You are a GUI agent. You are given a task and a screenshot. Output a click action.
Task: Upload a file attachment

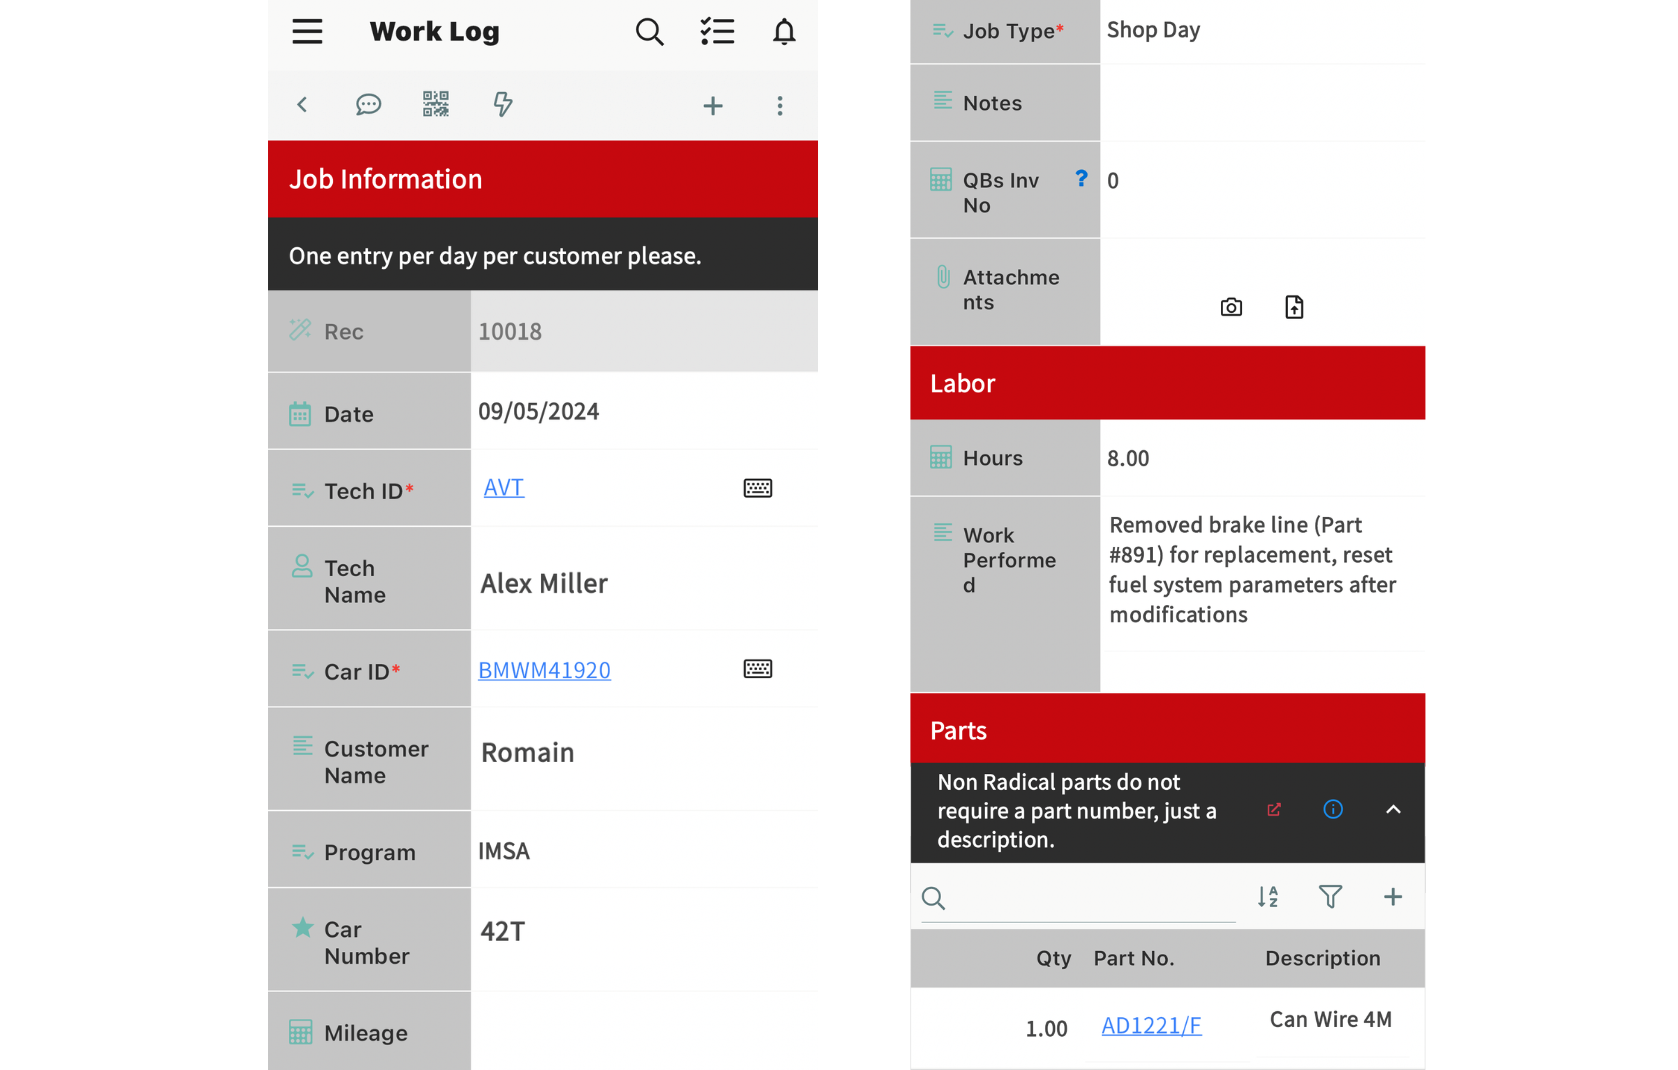point(1294,307)
